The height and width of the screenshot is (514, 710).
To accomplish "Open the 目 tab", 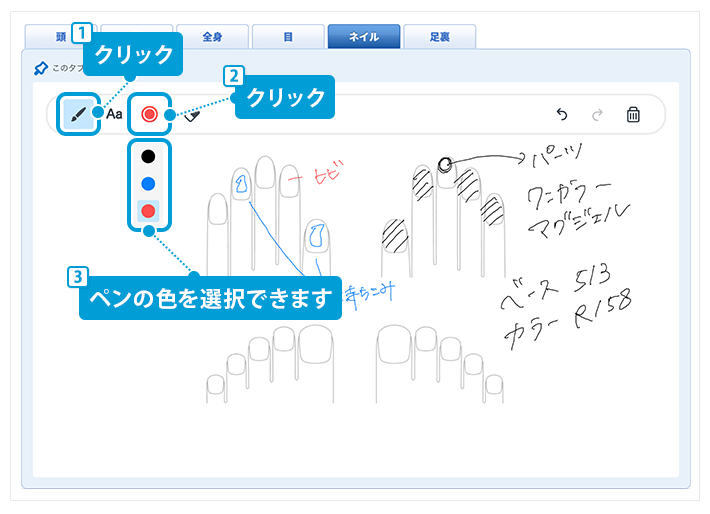I will point(288,37).
